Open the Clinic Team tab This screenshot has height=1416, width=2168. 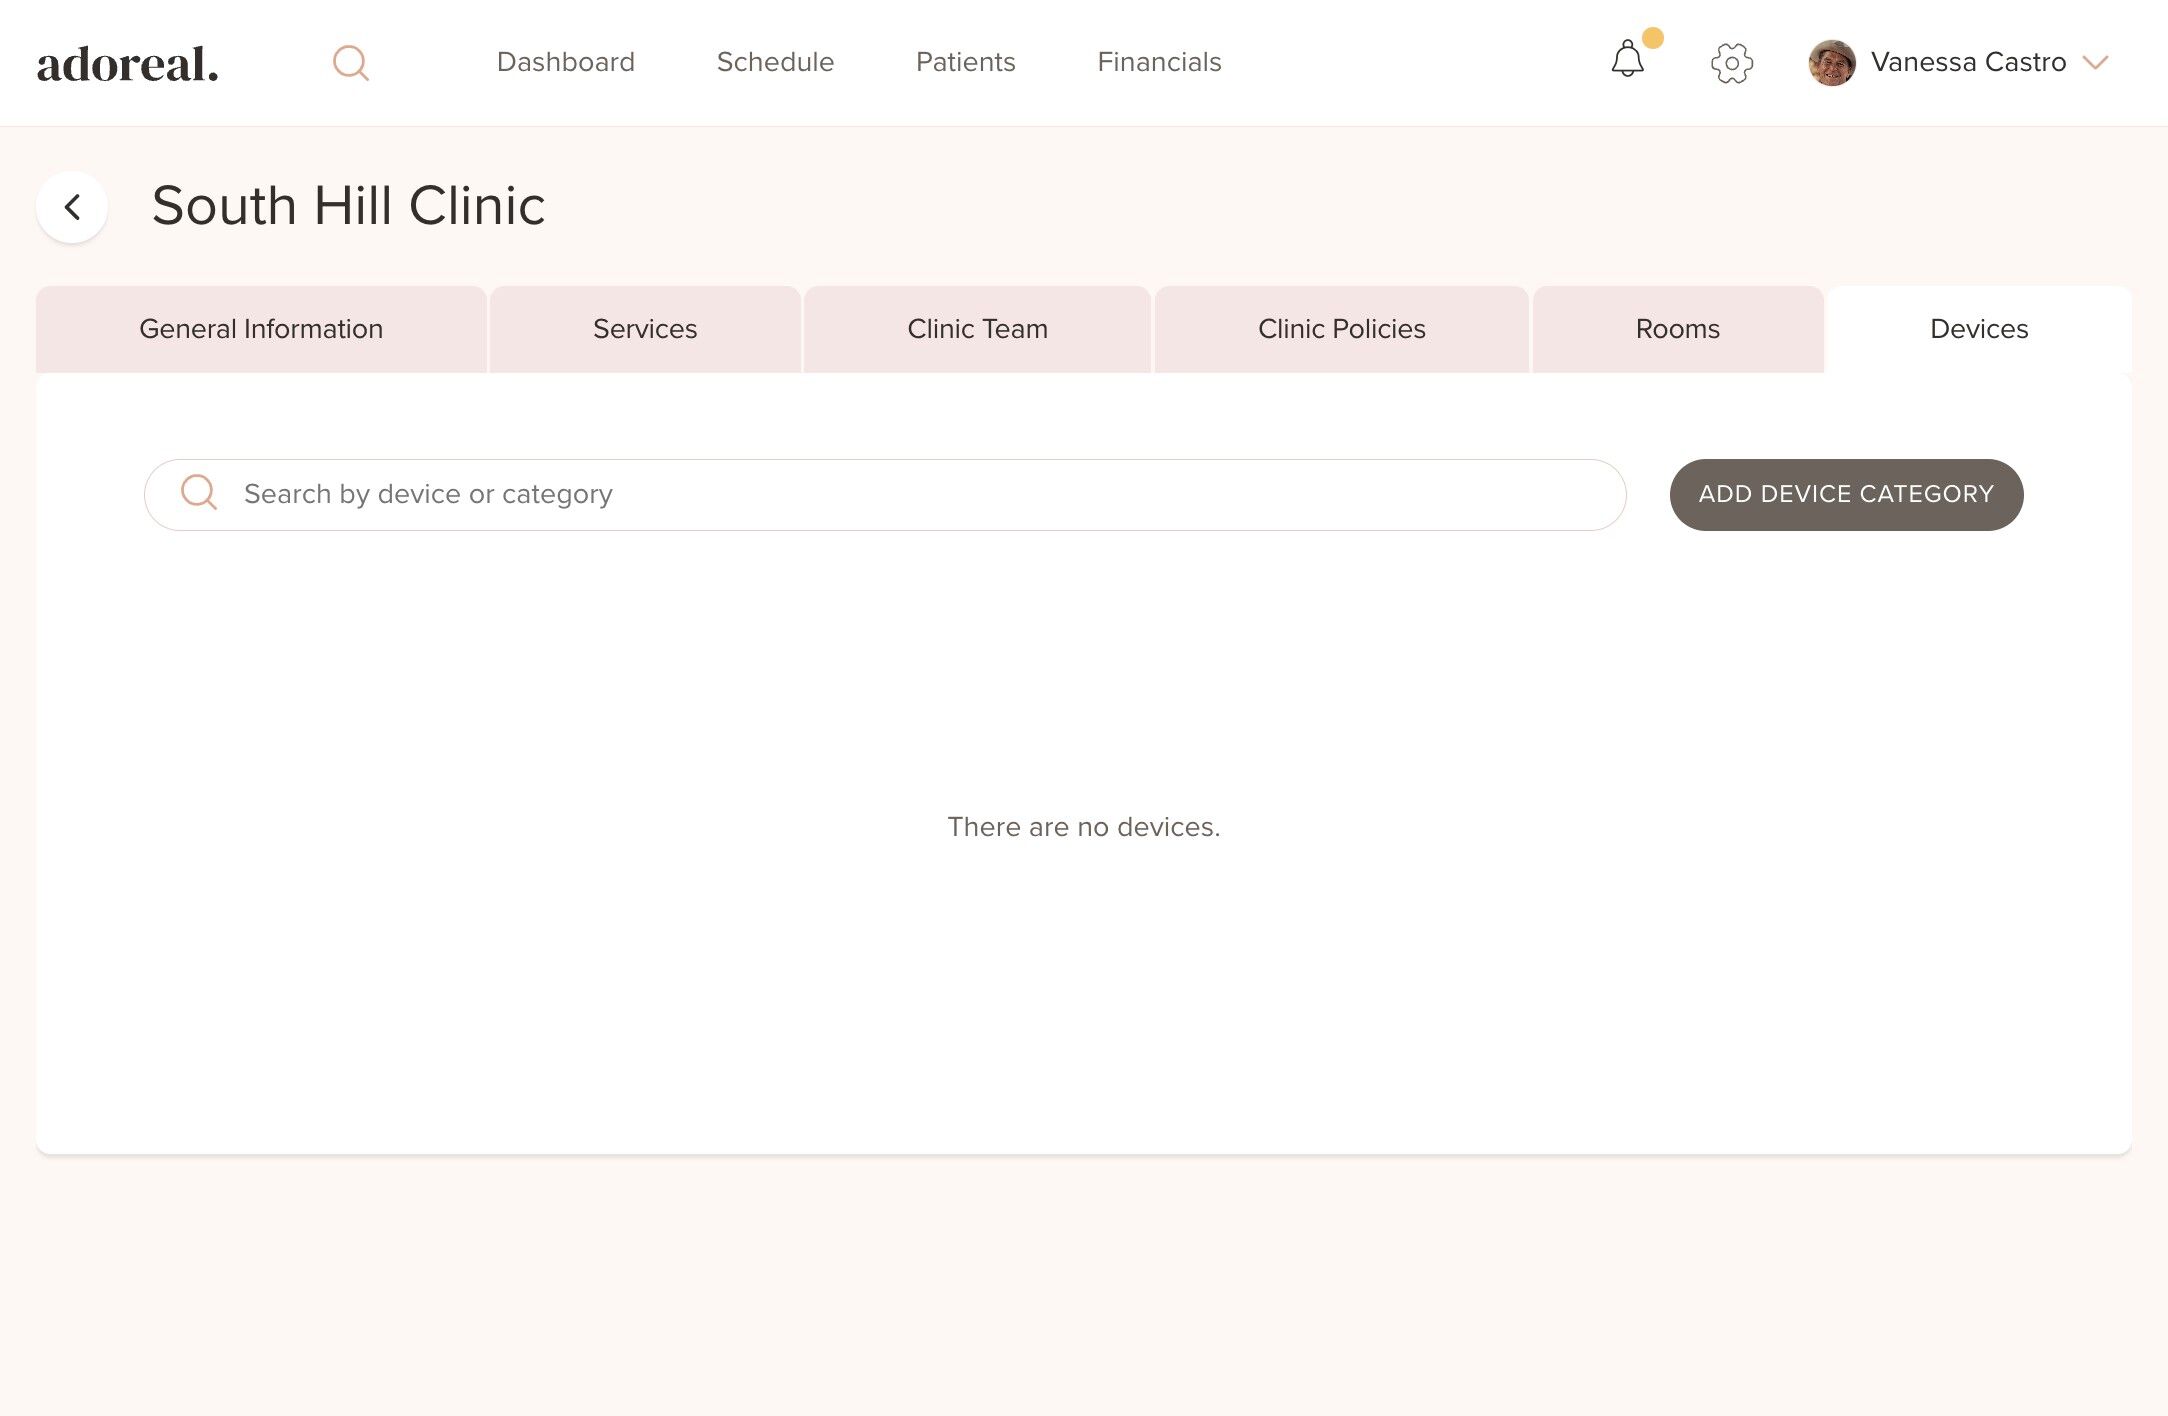977,329
